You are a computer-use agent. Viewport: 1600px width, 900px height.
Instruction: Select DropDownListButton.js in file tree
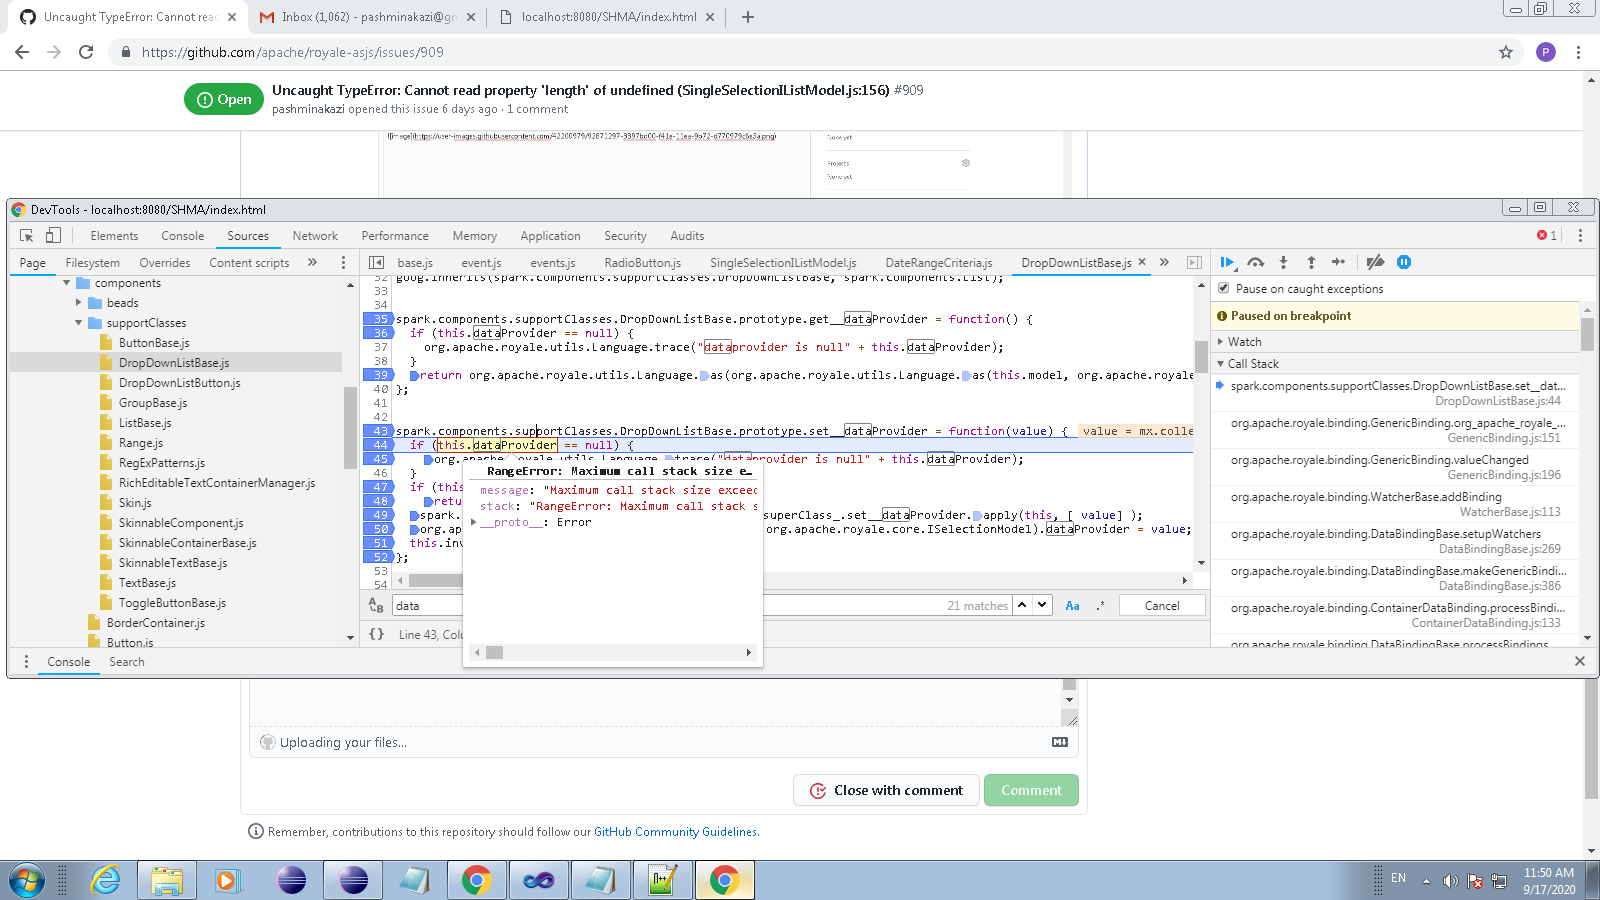179,383
